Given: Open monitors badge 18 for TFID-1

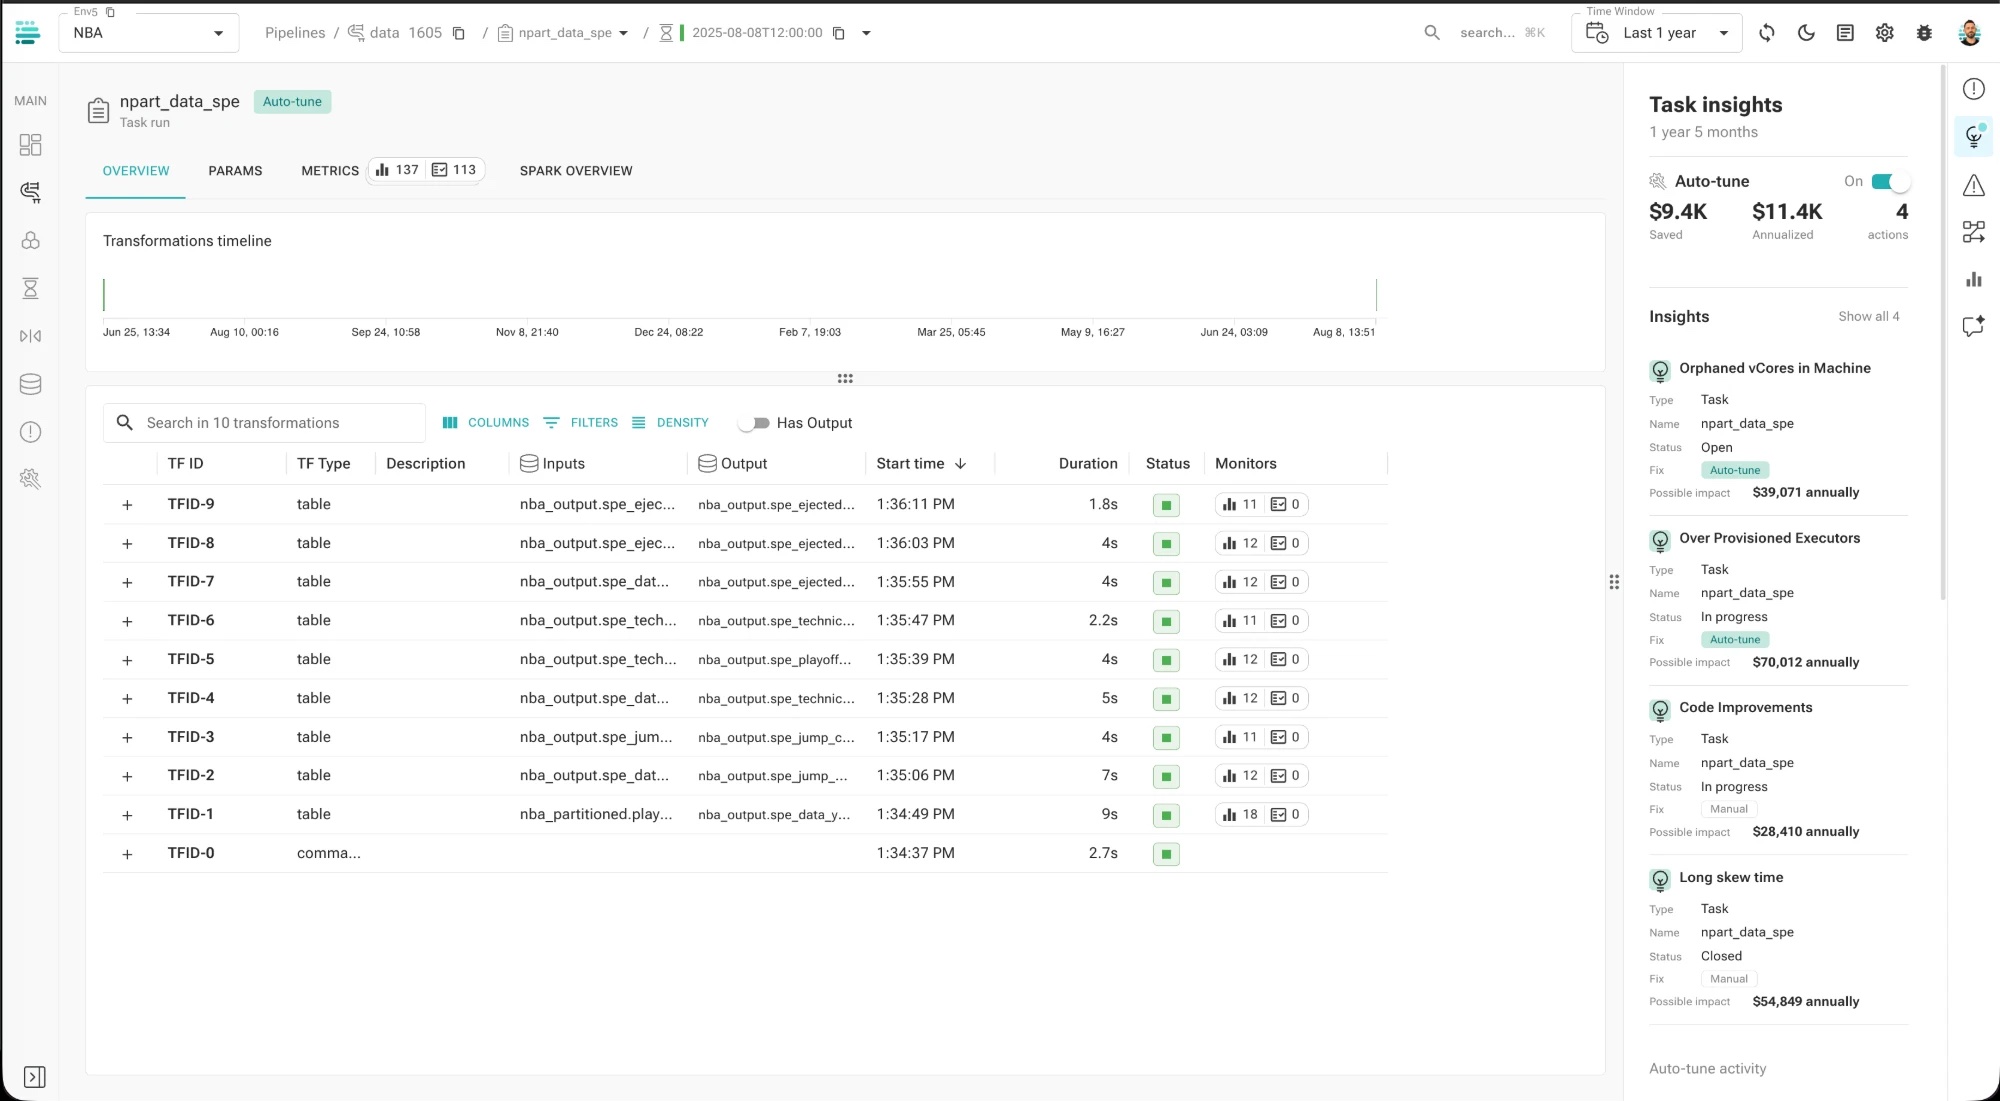Looking at the screenshot, I should point(1240,815).
